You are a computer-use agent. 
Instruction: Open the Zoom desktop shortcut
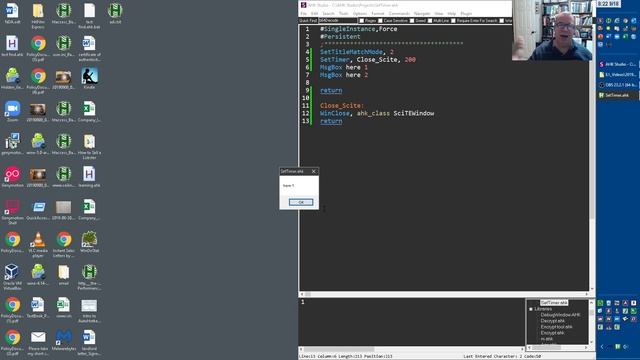click(12, 111)
